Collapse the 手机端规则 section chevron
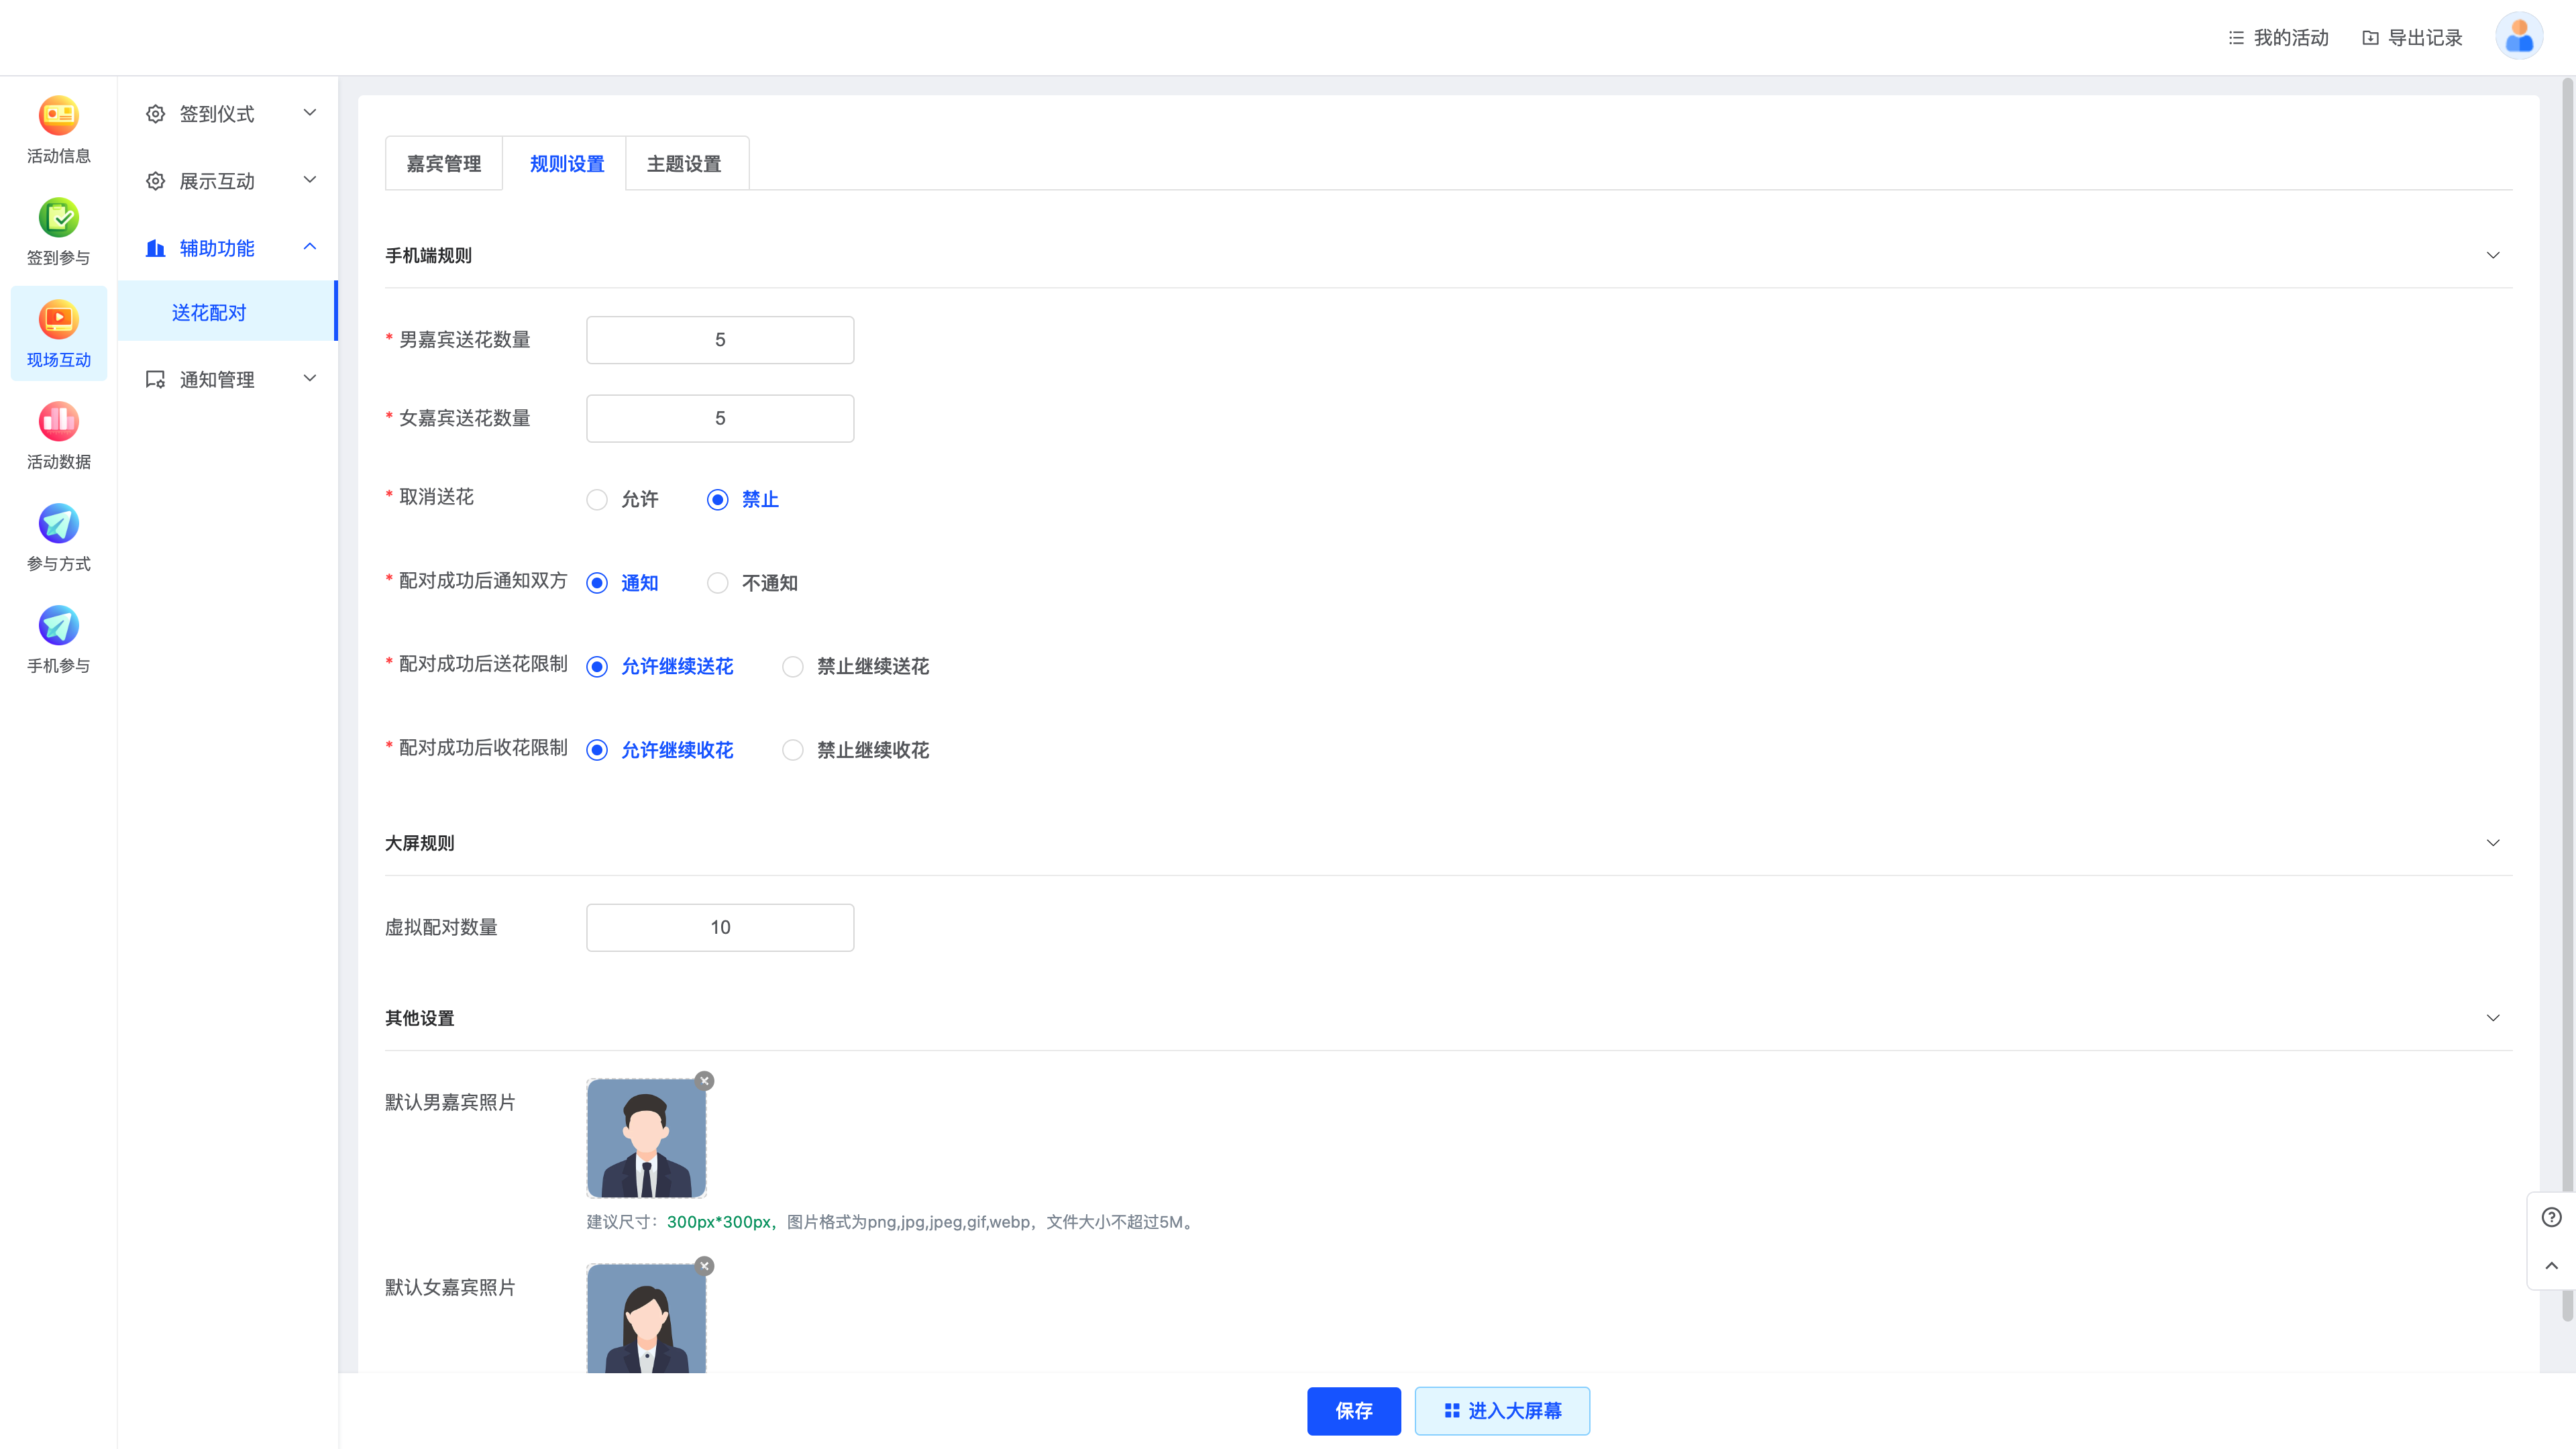Viewport: 2576px width, 1449px height. tap(2493, 255)
